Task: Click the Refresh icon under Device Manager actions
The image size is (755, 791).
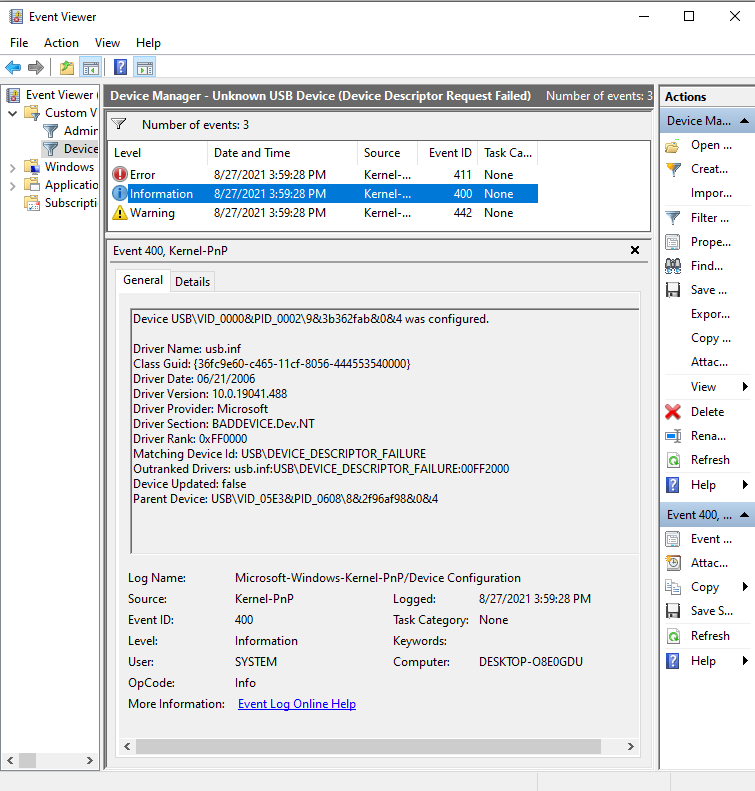Action: click(673, 460)
